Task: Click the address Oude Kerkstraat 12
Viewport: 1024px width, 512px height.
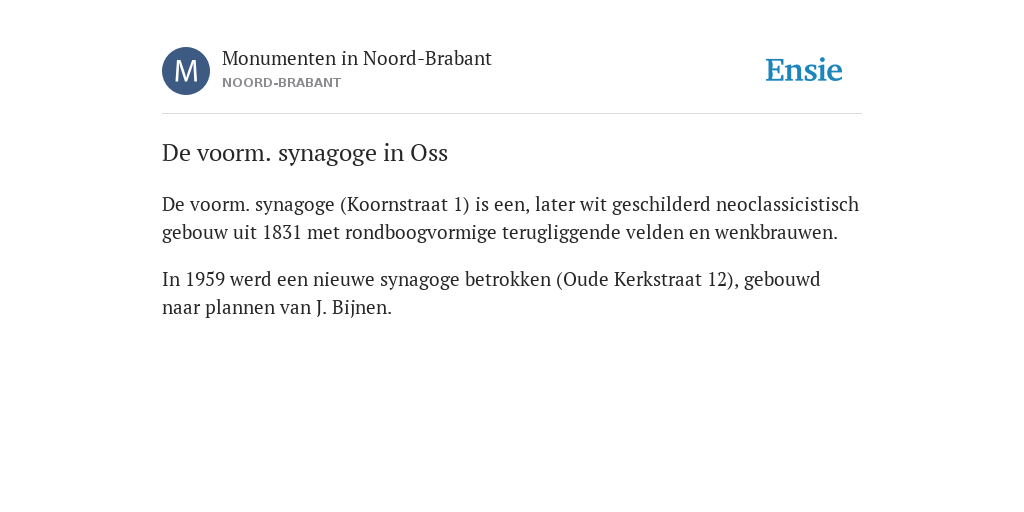Action: point(645,280)
